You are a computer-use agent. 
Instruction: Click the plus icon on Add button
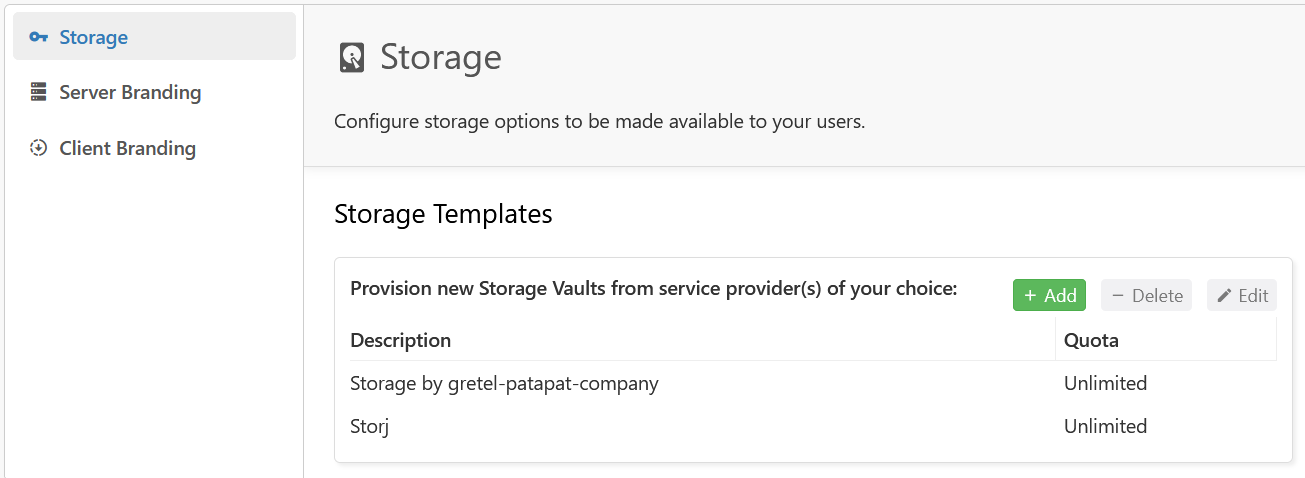point(1030,295)
